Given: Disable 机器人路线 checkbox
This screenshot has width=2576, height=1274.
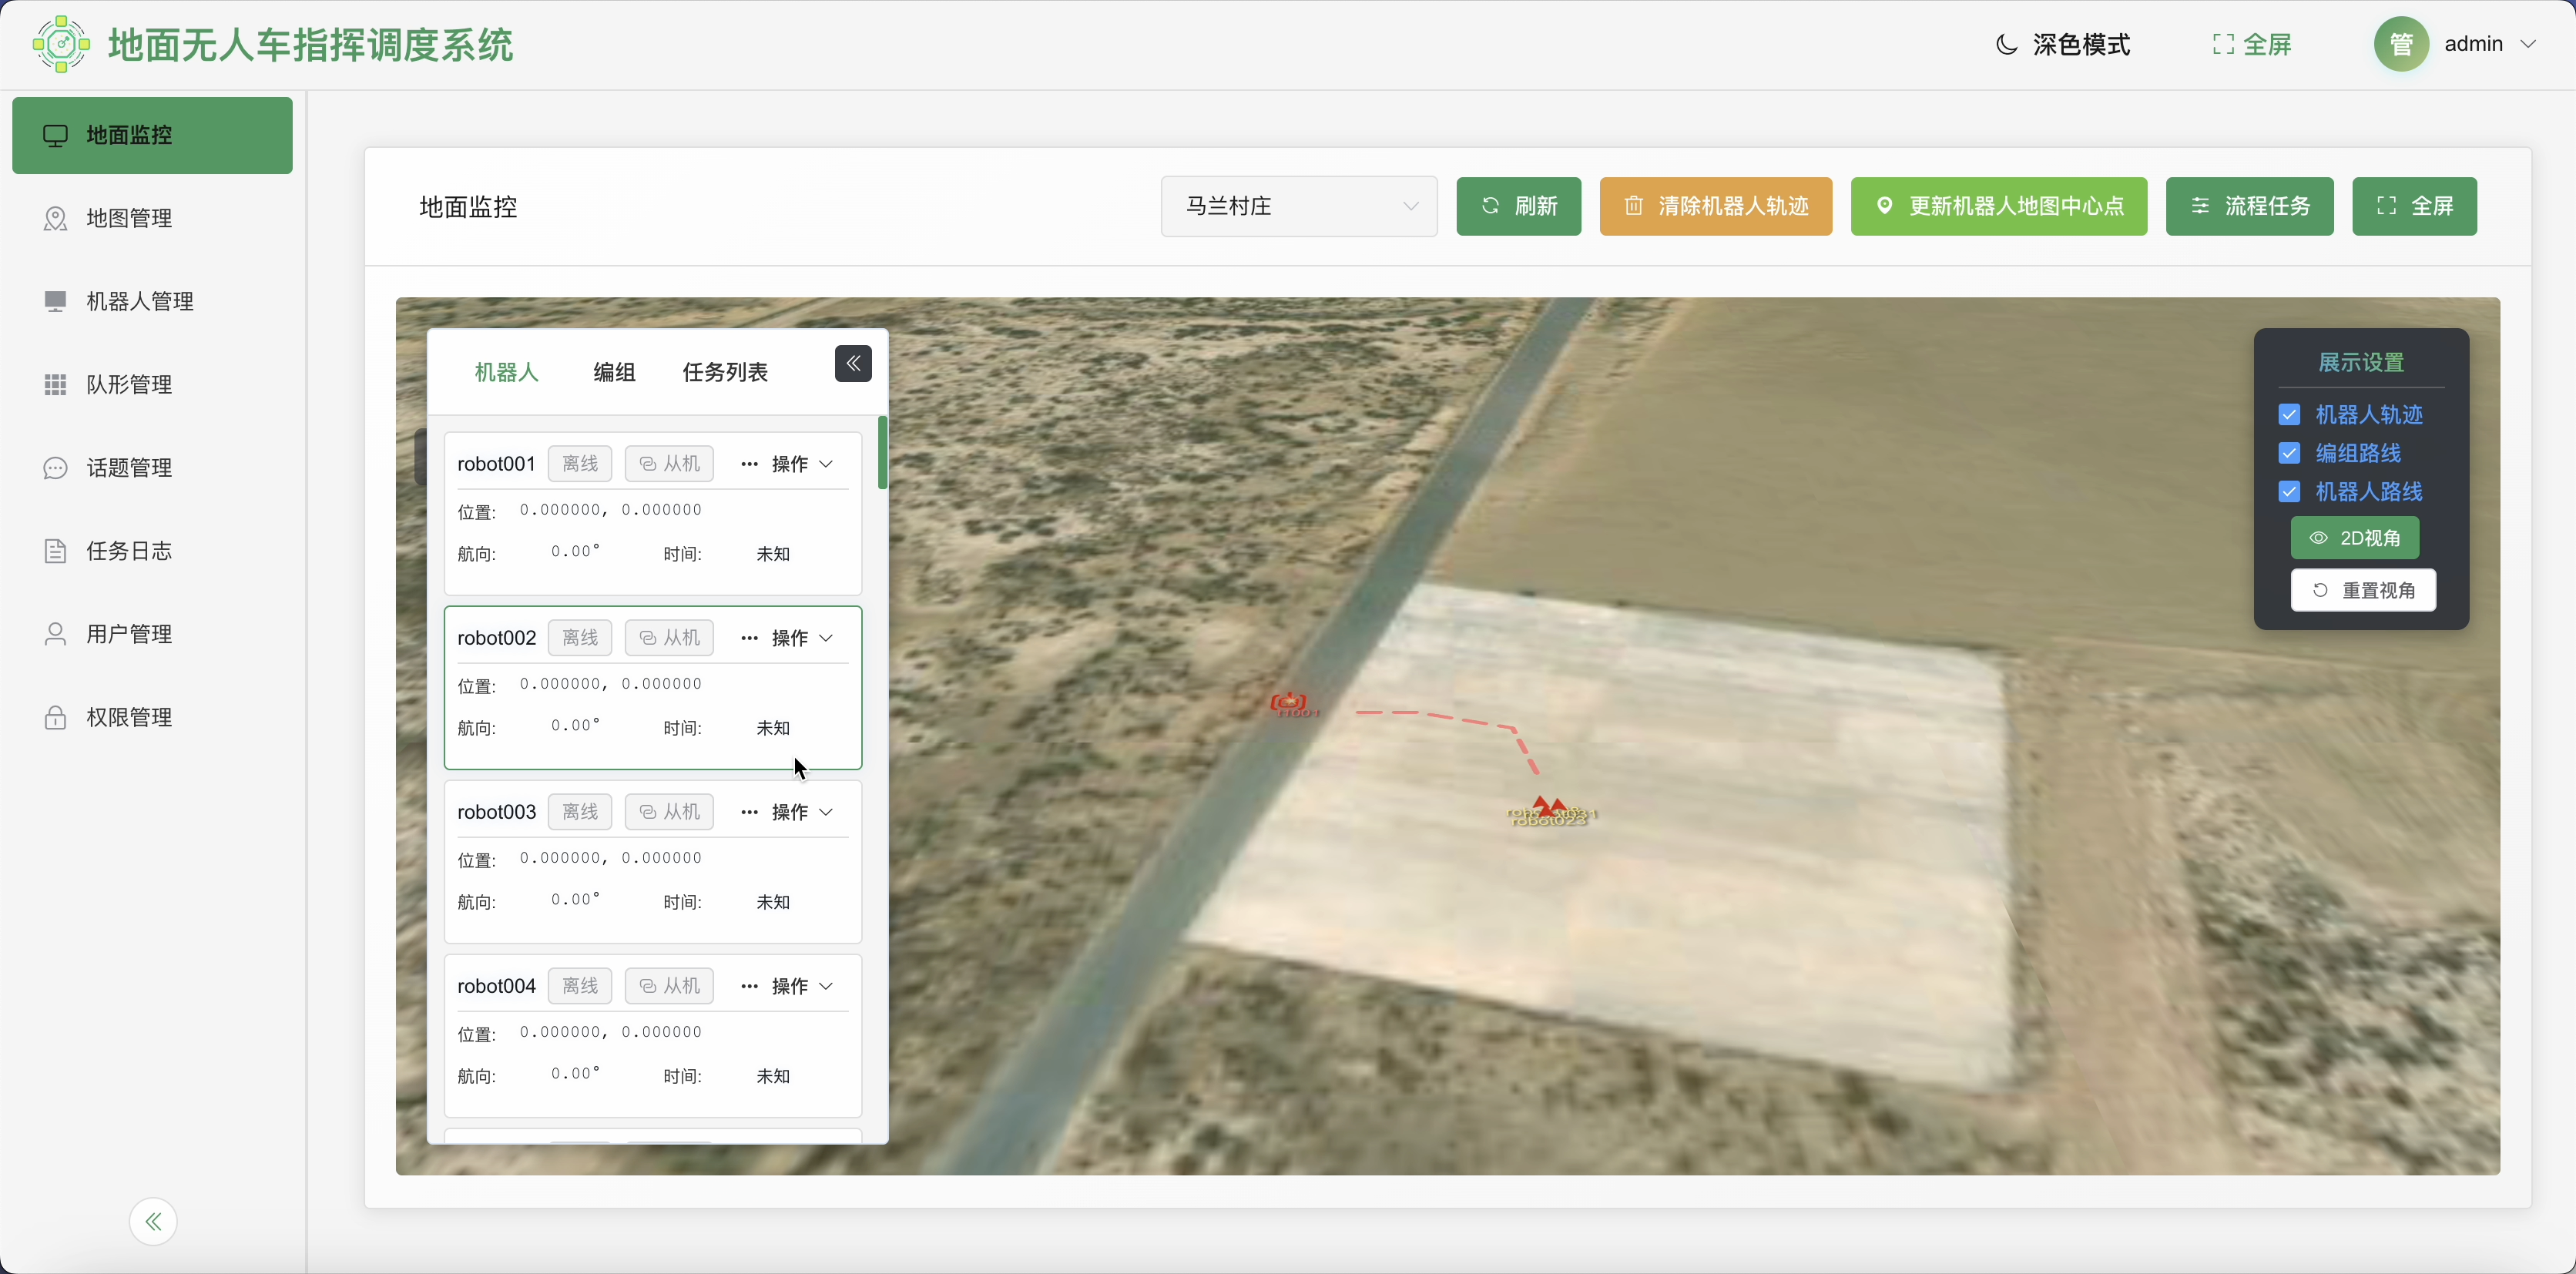Looking at the screenshot, I should coord(2289,492).
